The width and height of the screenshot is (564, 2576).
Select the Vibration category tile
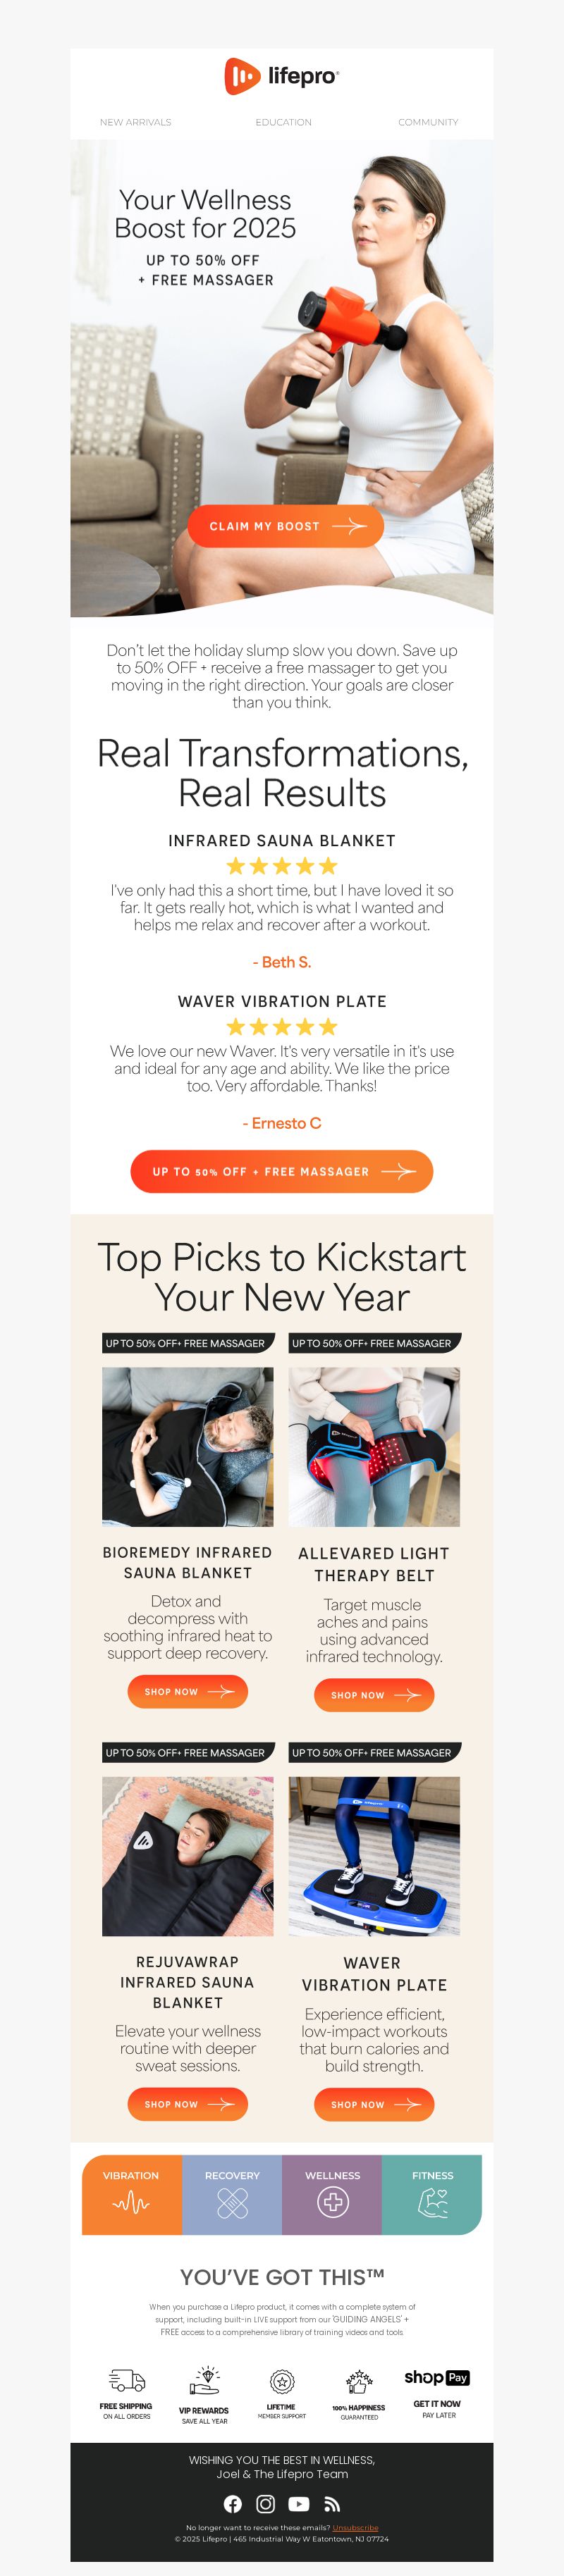[132, 2194]
